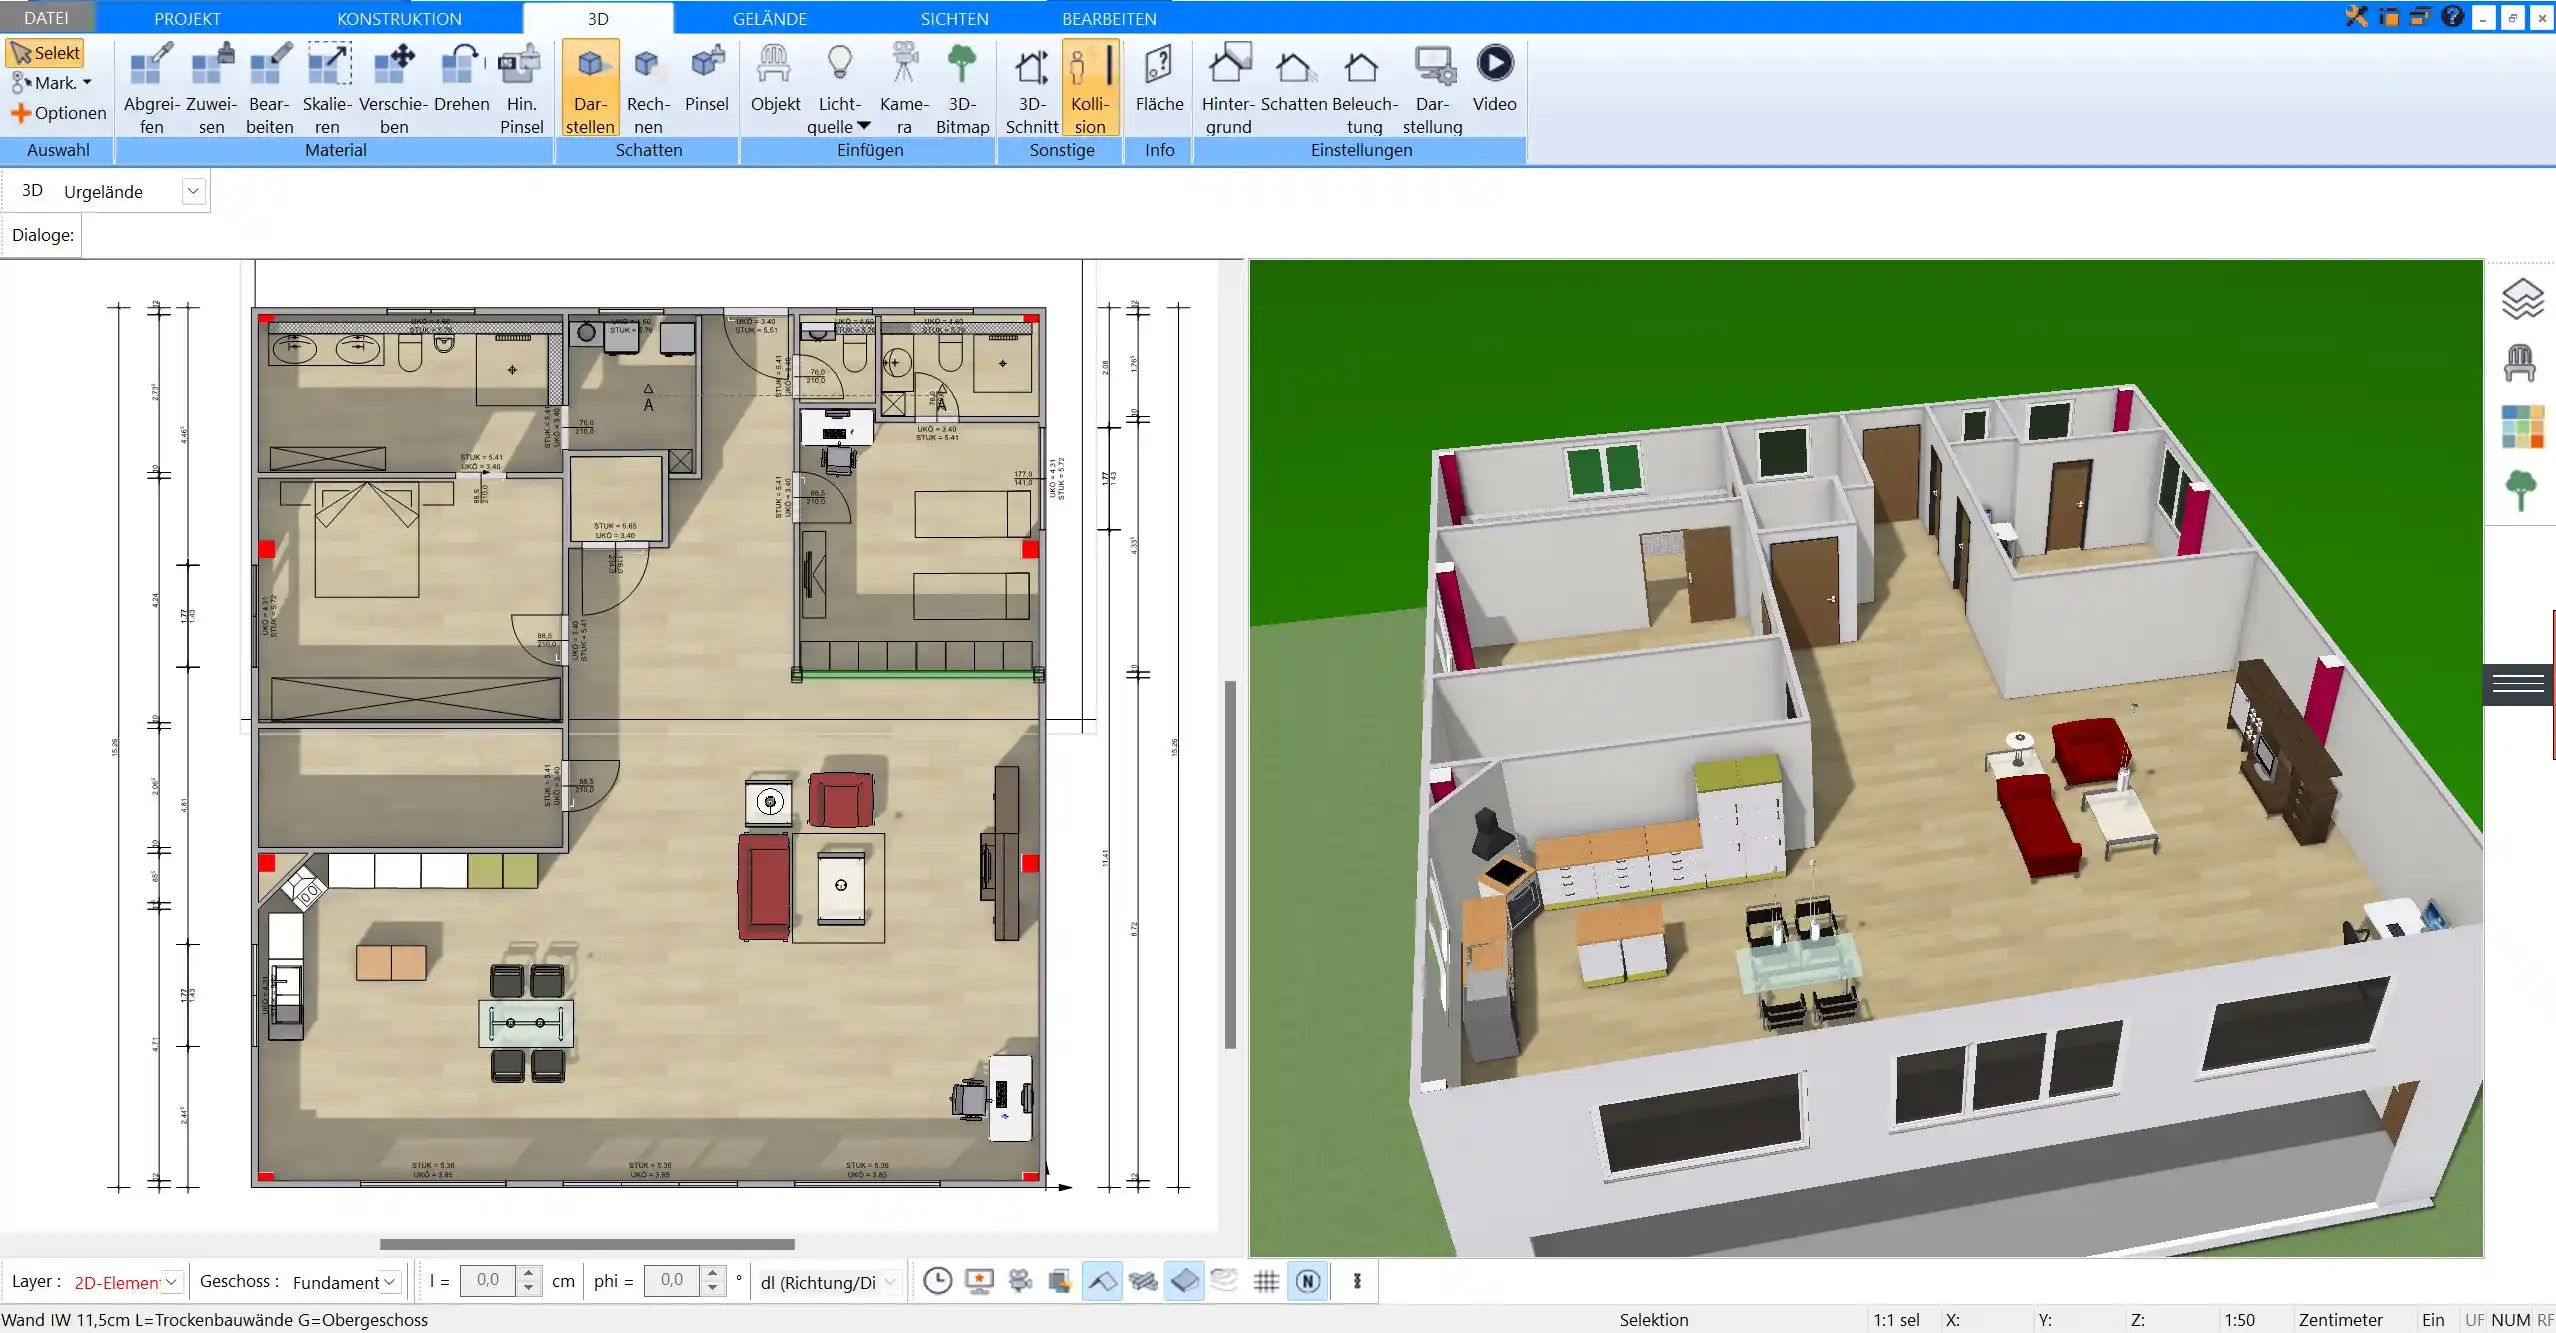Click the monitor with star icon

pos(979,1281)
